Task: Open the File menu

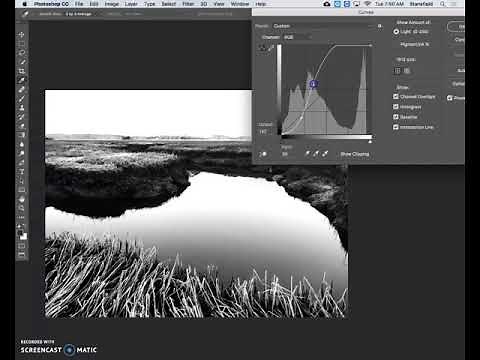Action: point(79,4)
